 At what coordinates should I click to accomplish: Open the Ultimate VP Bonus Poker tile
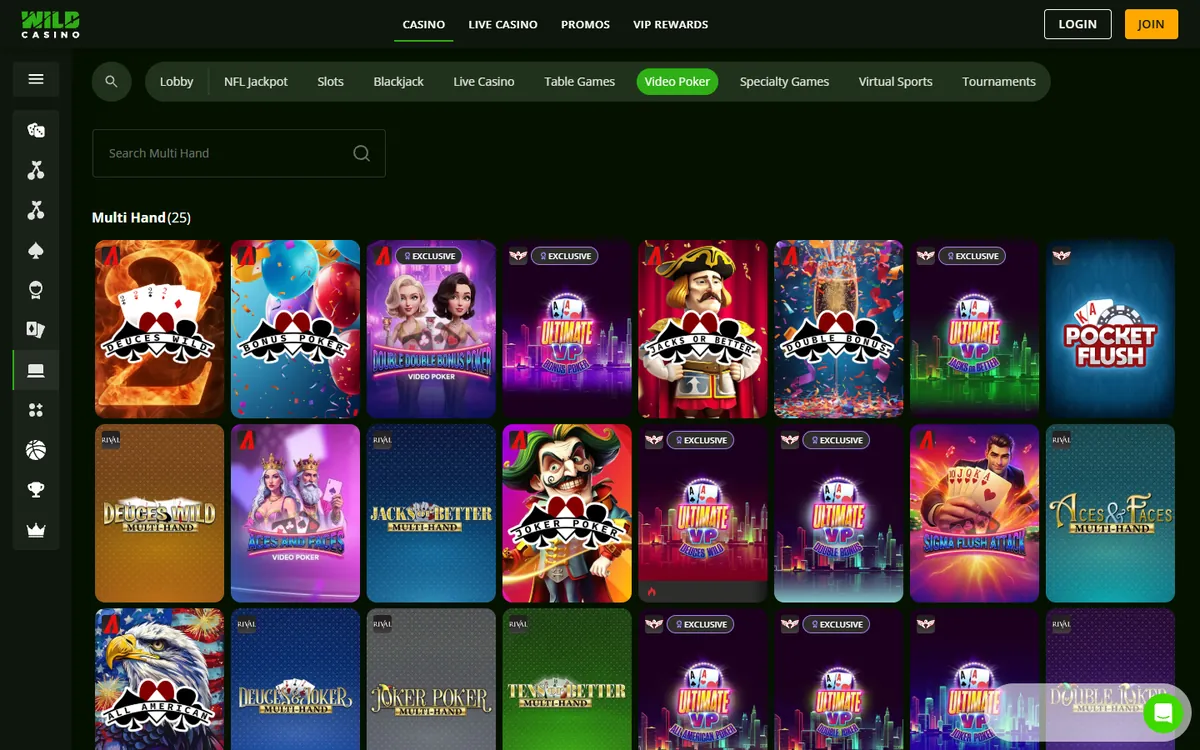(567, 329)
